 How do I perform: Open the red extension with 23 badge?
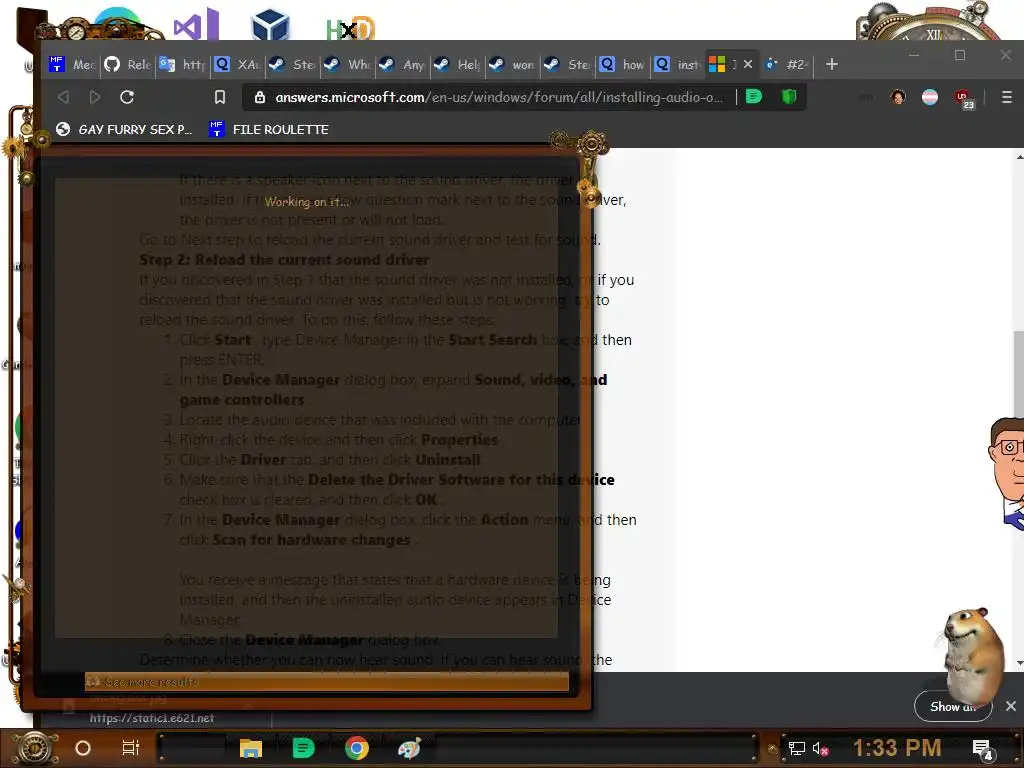[x=964, y=99]
